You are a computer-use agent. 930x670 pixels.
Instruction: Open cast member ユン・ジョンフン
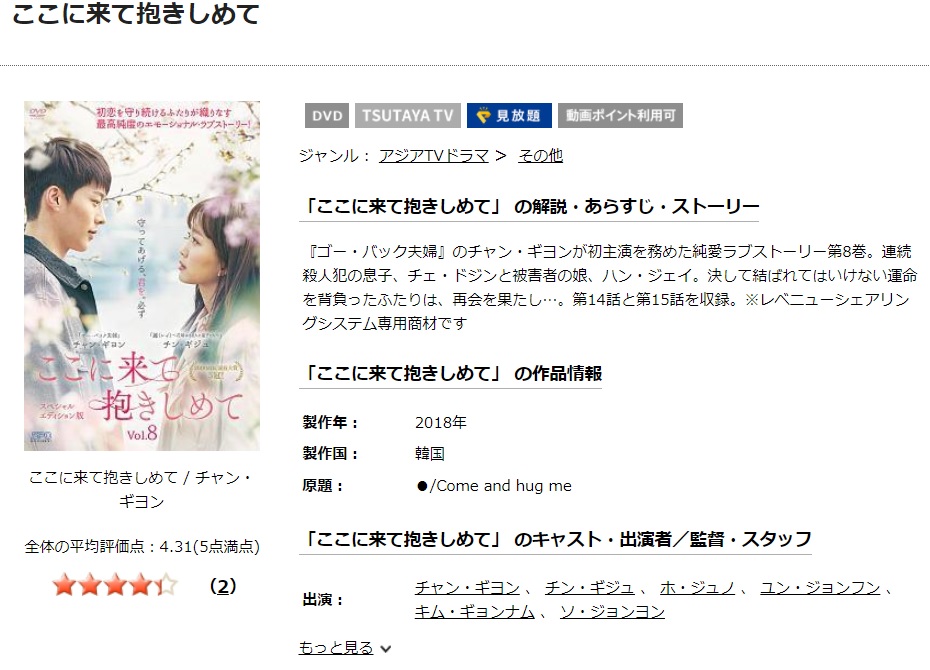click(x=820, y=588)
